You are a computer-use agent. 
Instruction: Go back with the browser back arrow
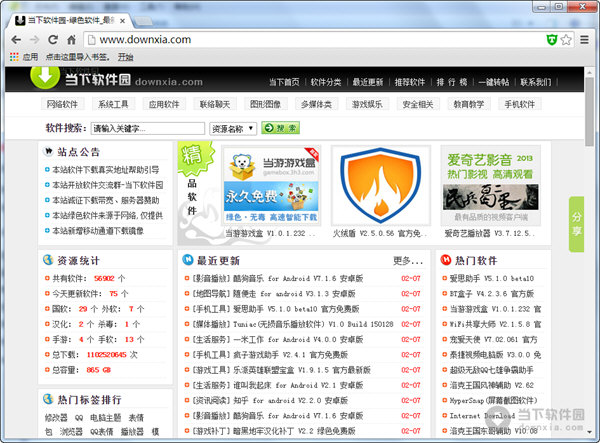(16, 39)
